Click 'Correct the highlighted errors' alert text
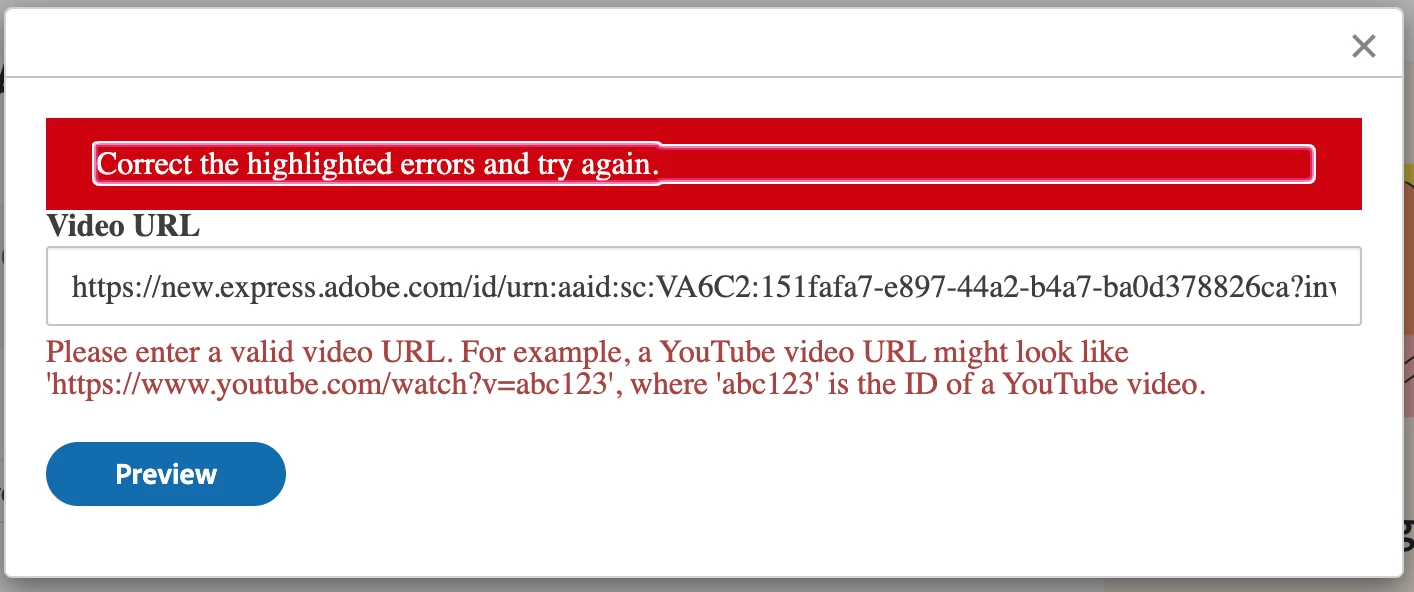The width and height of the screenshot is (1414, 592). [x=378, y=164]
